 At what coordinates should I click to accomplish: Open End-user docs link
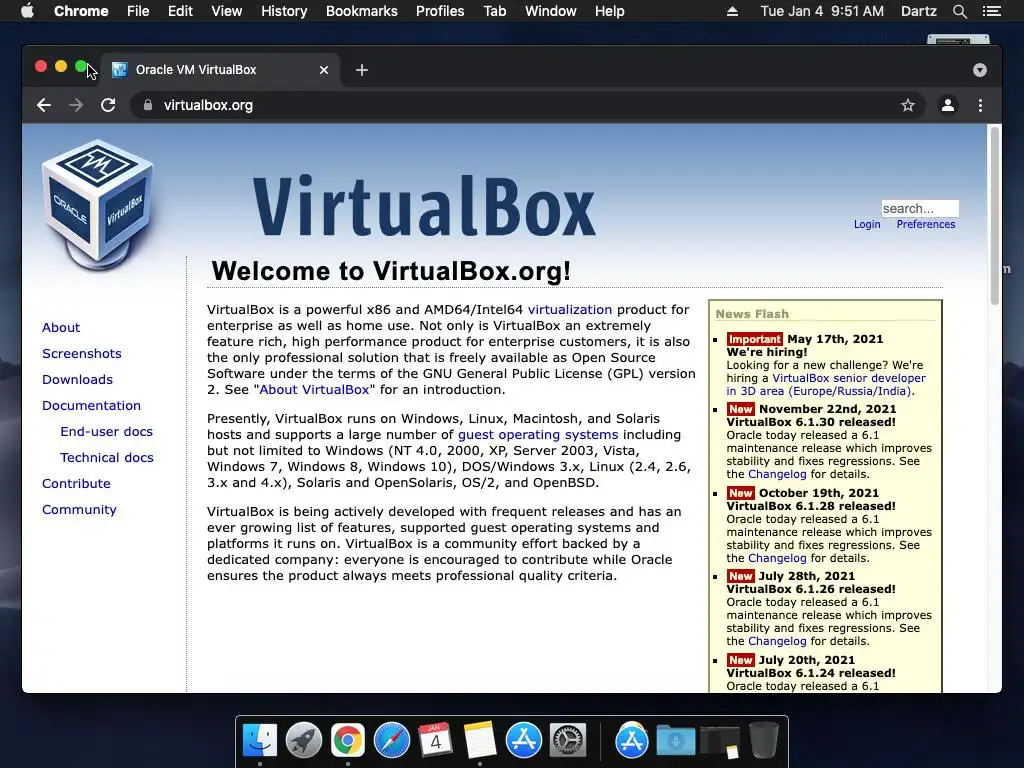(106, 432)
